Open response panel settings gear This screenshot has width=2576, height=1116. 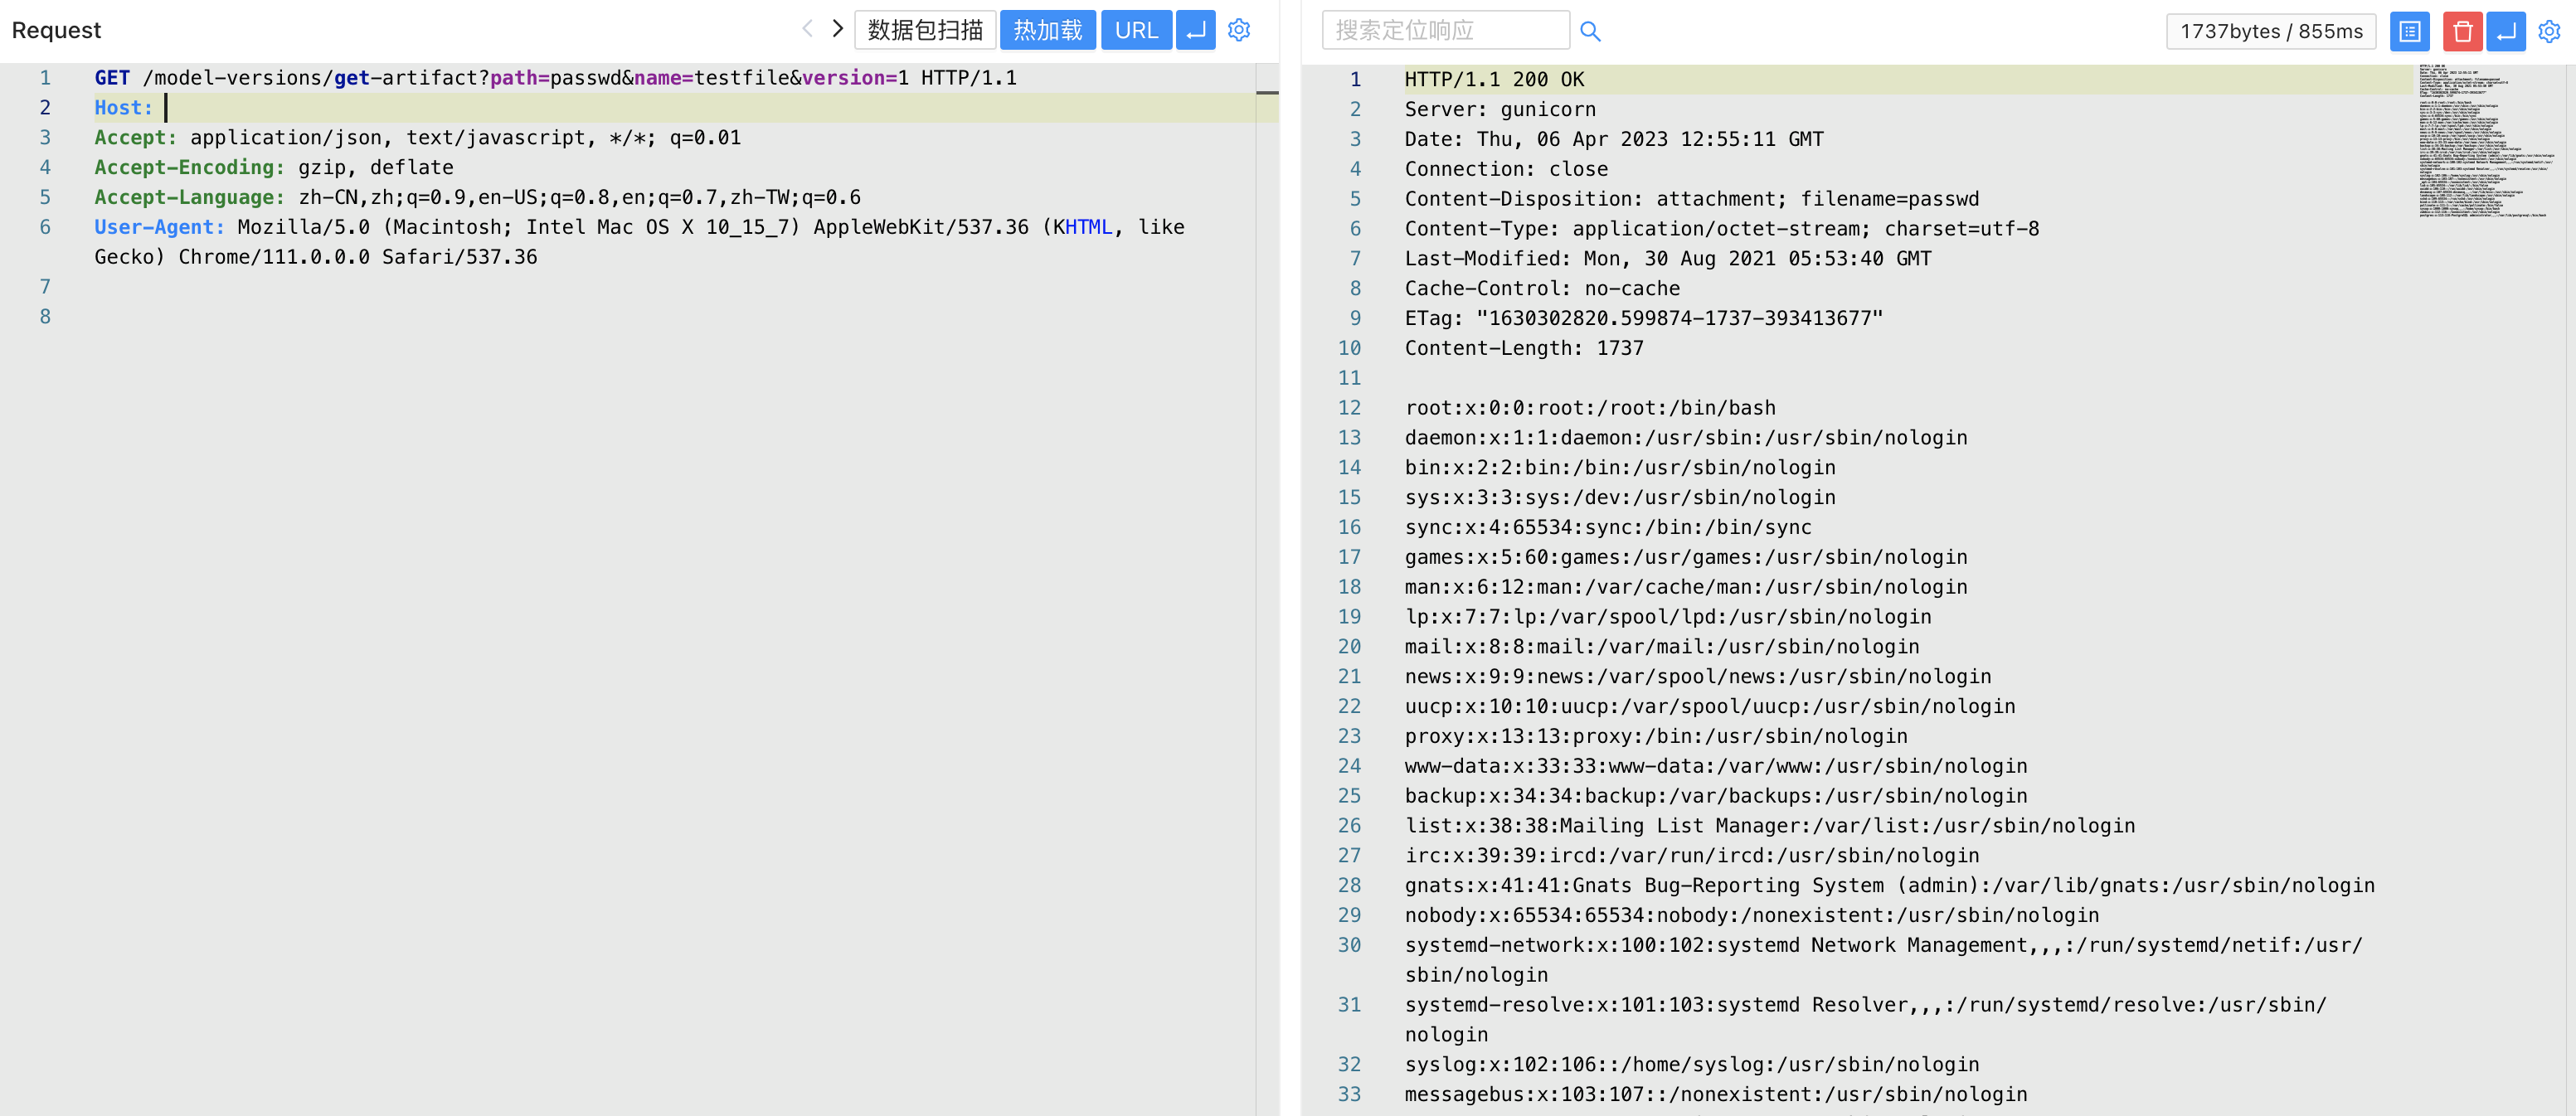point(2549,31)
